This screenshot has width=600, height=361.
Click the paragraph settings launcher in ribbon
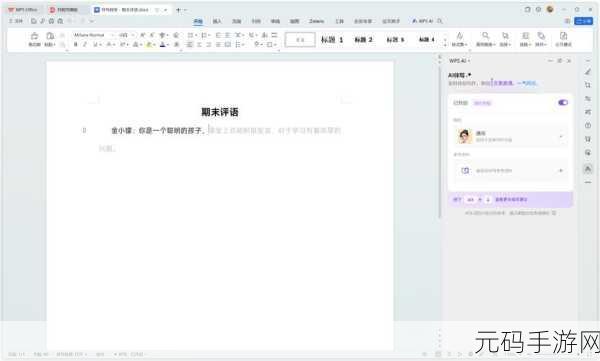(279, 50)
